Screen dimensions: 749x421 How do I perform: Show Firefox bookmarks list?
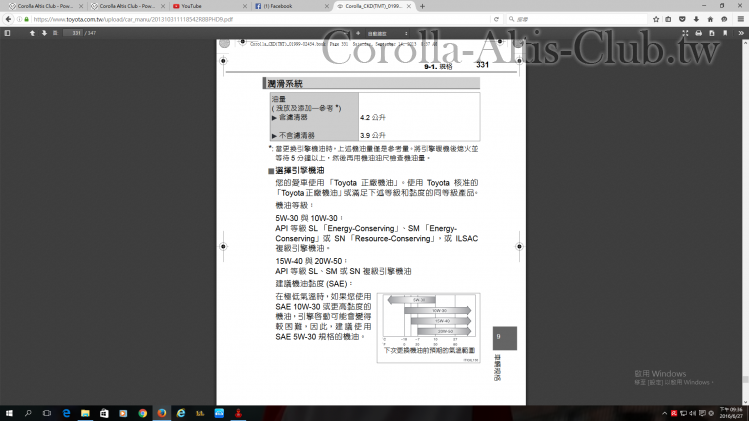coord(668,19)
